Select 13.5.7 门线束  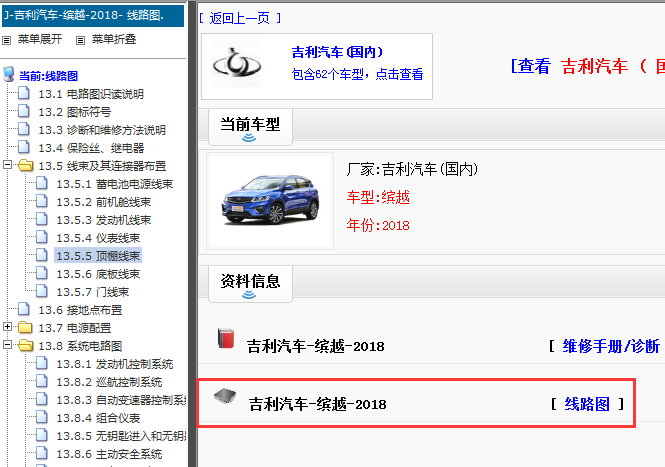[92, 292]
